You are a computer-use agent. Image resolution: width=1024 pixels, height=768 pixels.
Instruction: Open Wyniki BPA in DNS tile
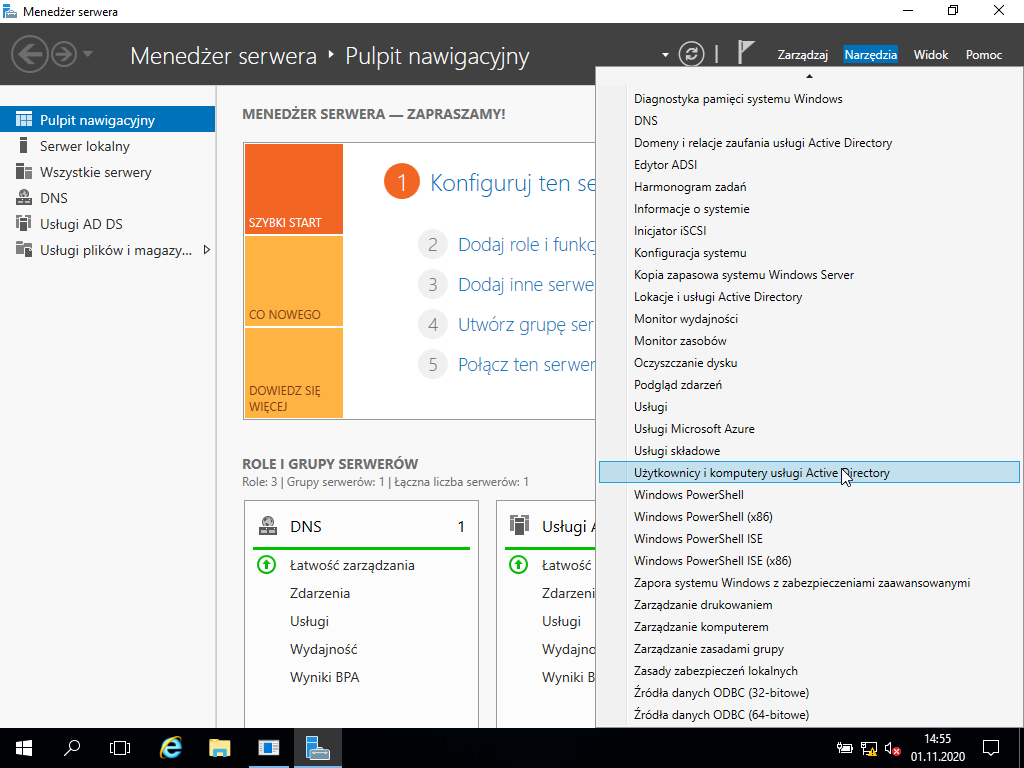coord(325,677)
